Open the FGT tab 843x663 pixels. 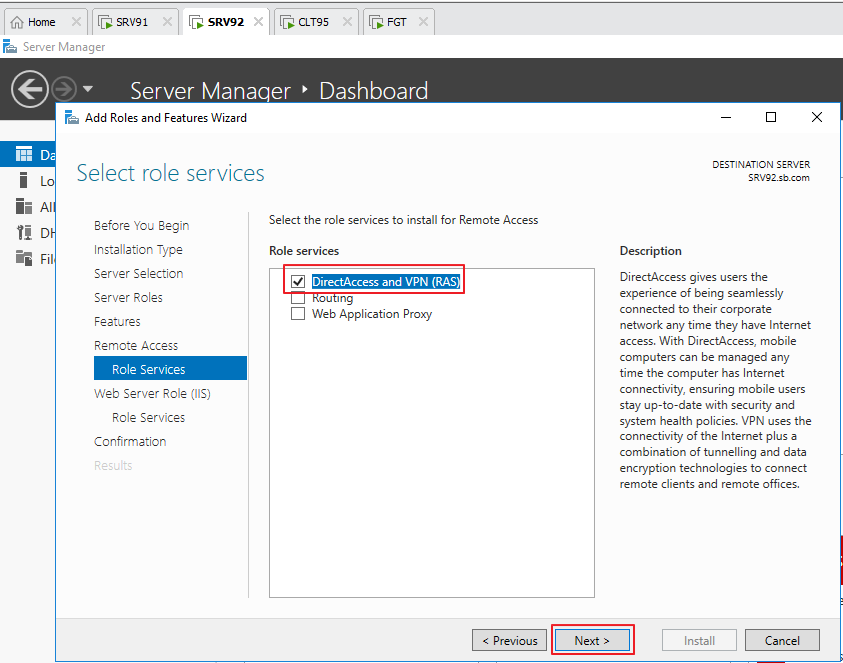pyautogui.click(x=396, y=22)
